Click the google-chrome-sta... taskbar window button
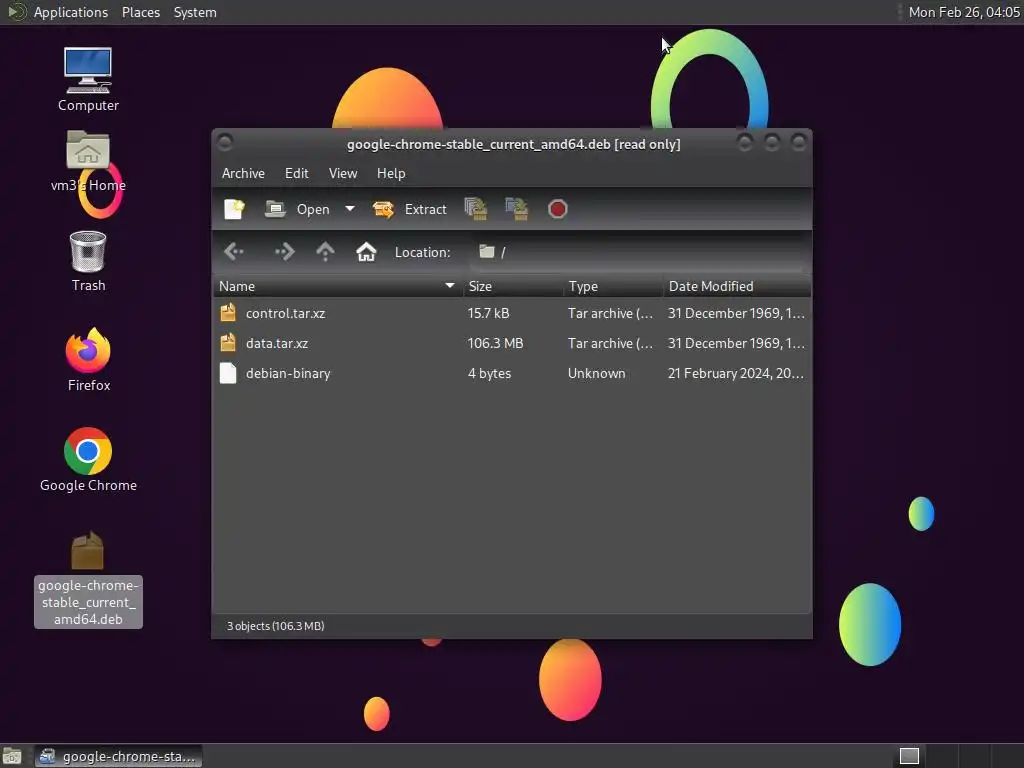 [x=118, y=756]
